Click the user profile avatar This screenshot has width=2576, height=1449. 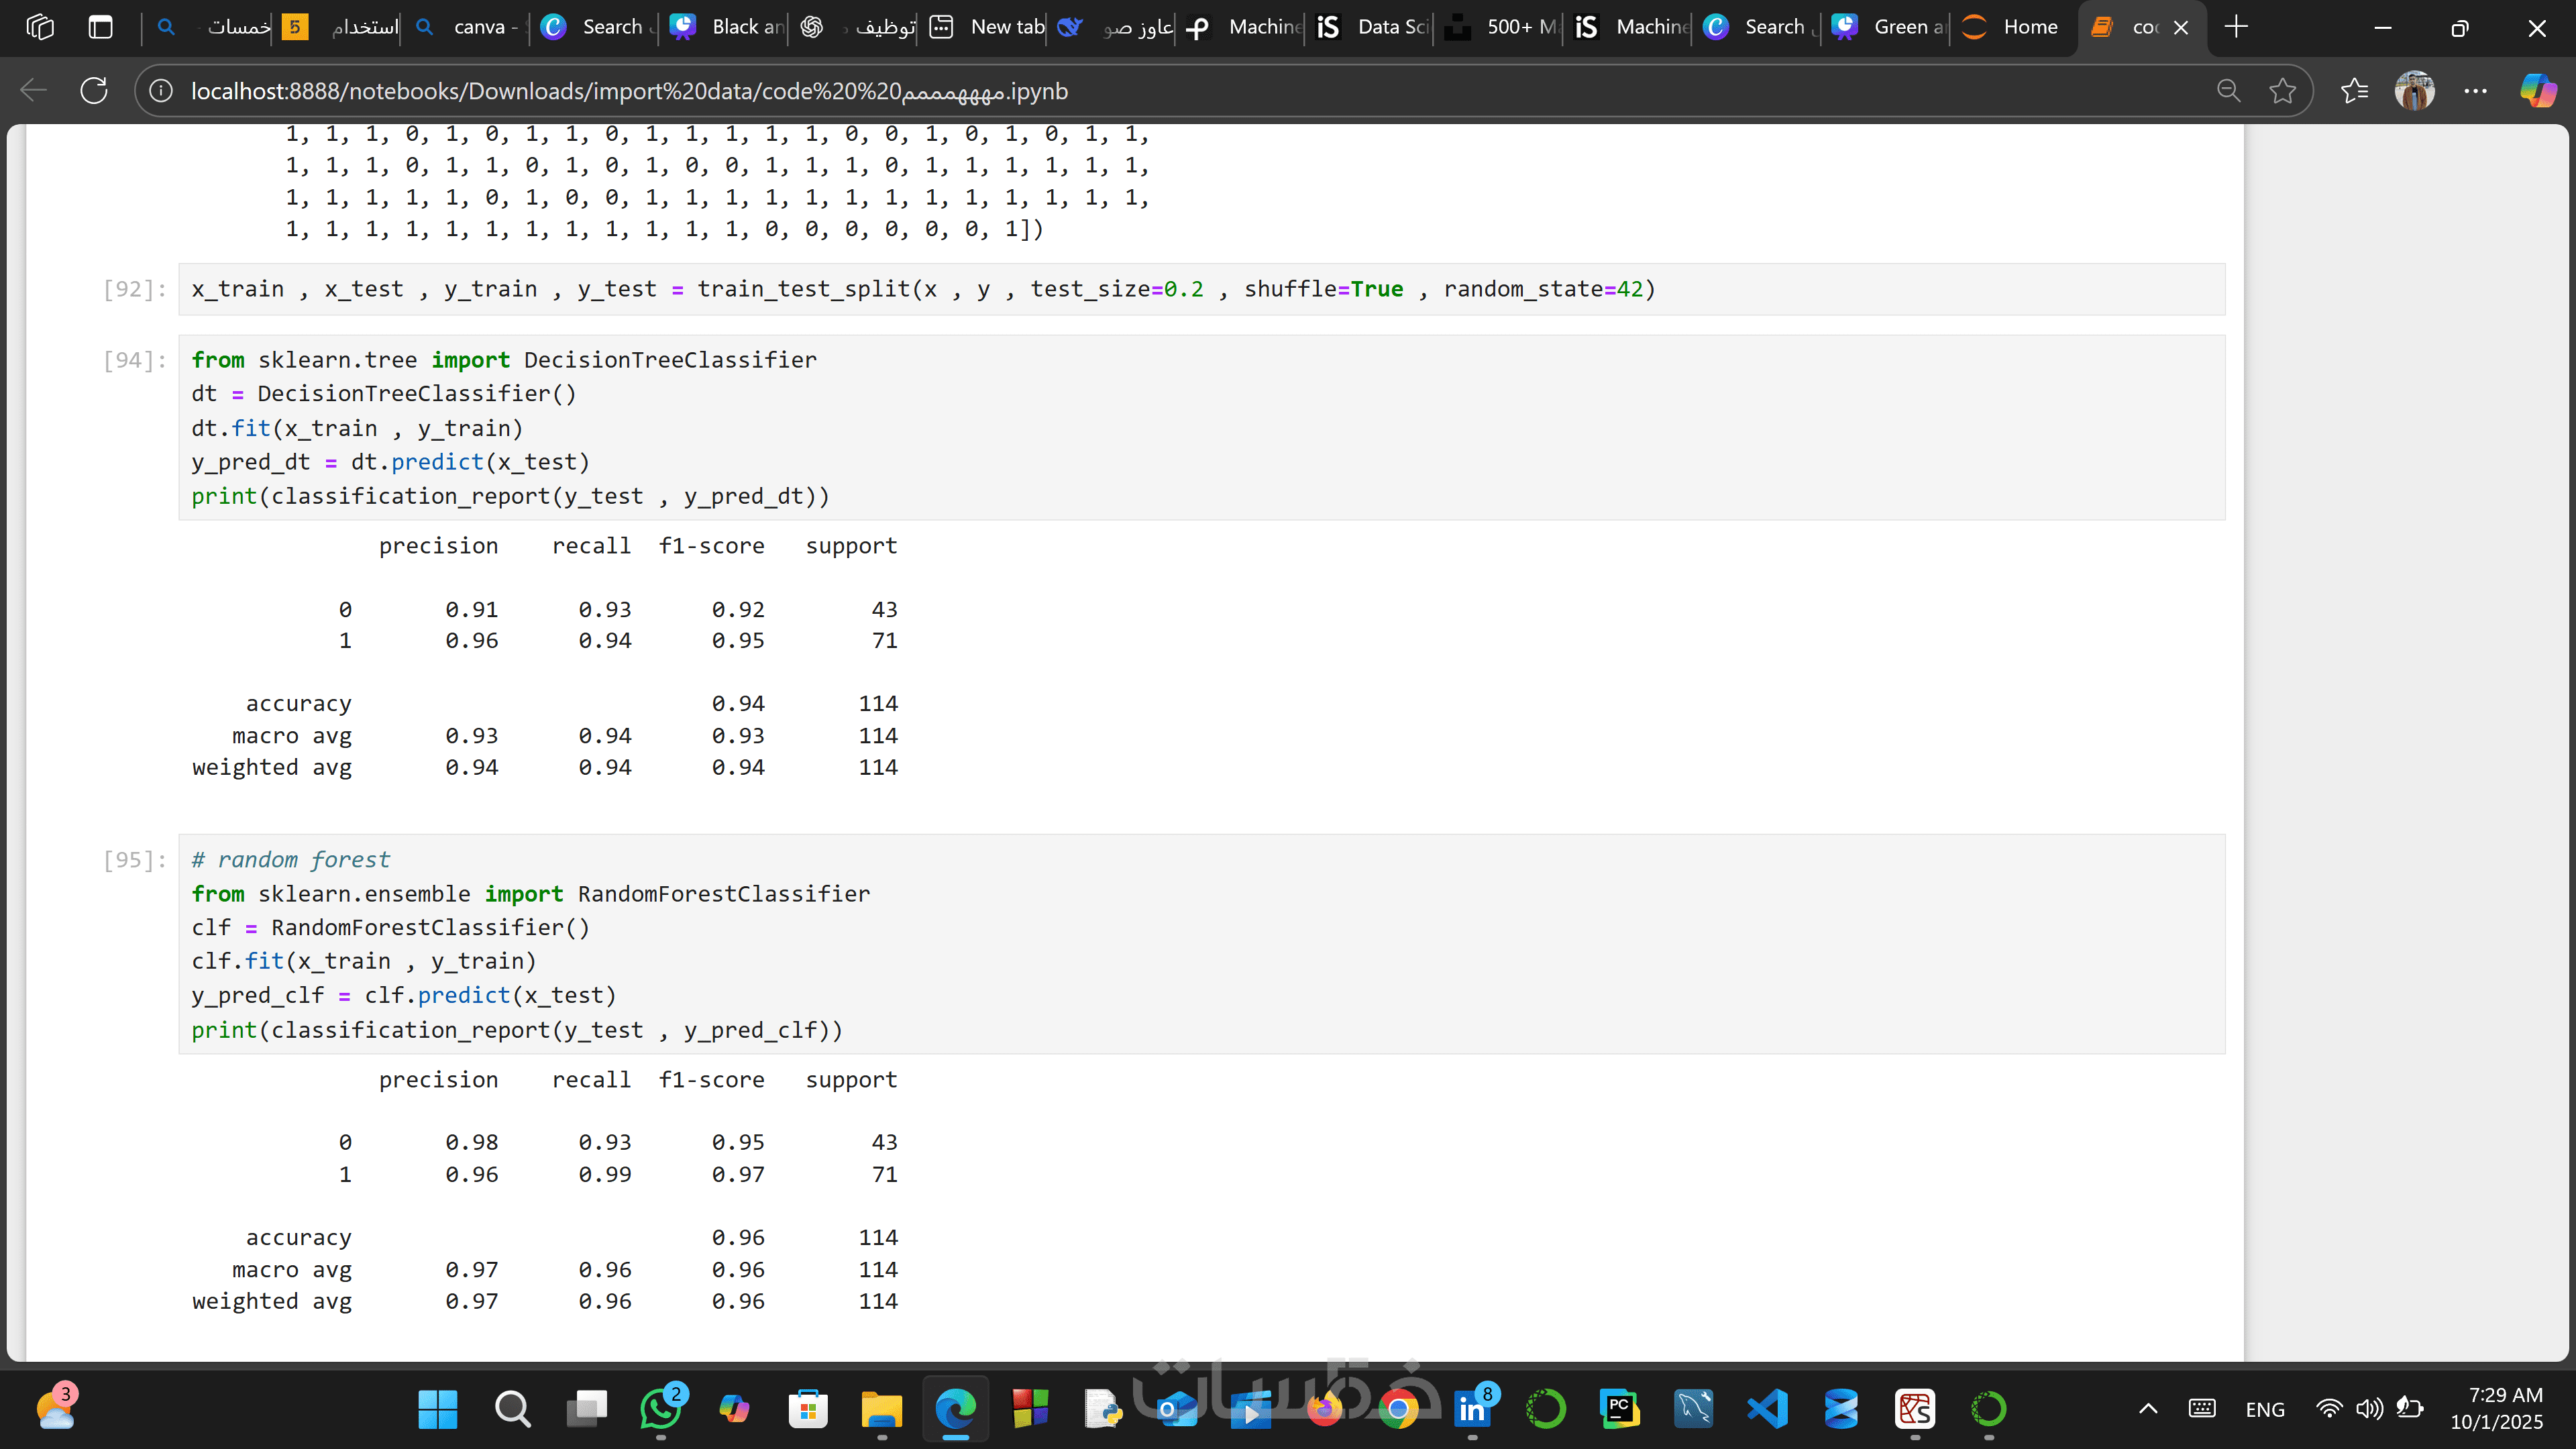click(x=2414, y=91)
